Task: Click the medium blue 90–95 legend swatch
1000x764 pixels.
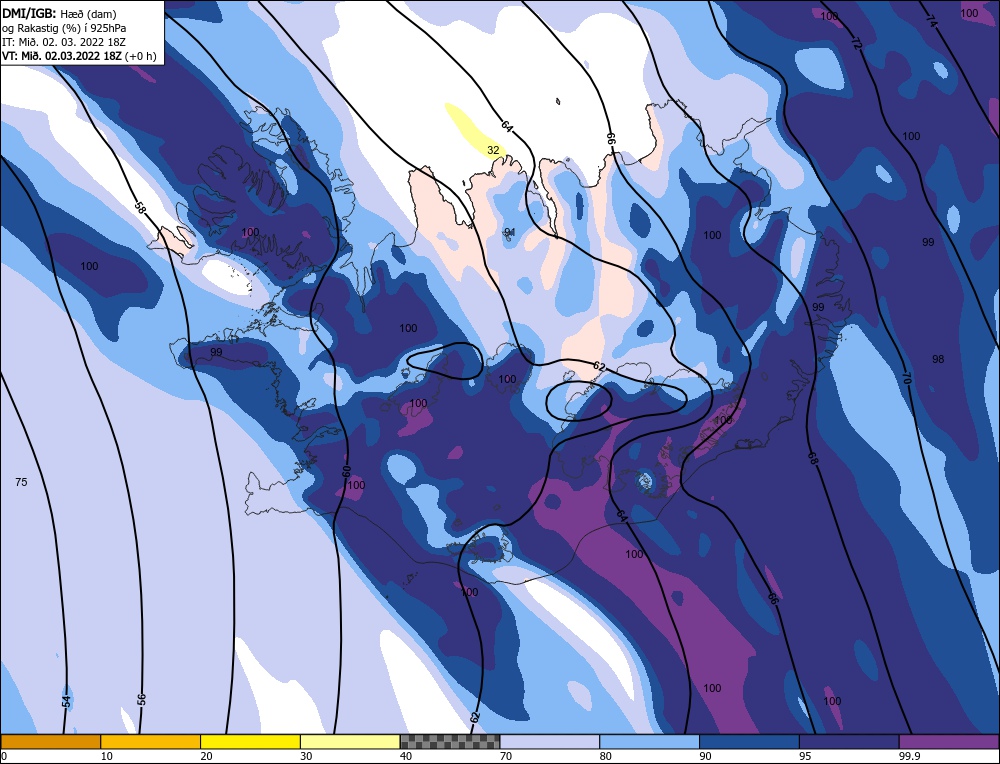Action: click(x=749, y=742)
